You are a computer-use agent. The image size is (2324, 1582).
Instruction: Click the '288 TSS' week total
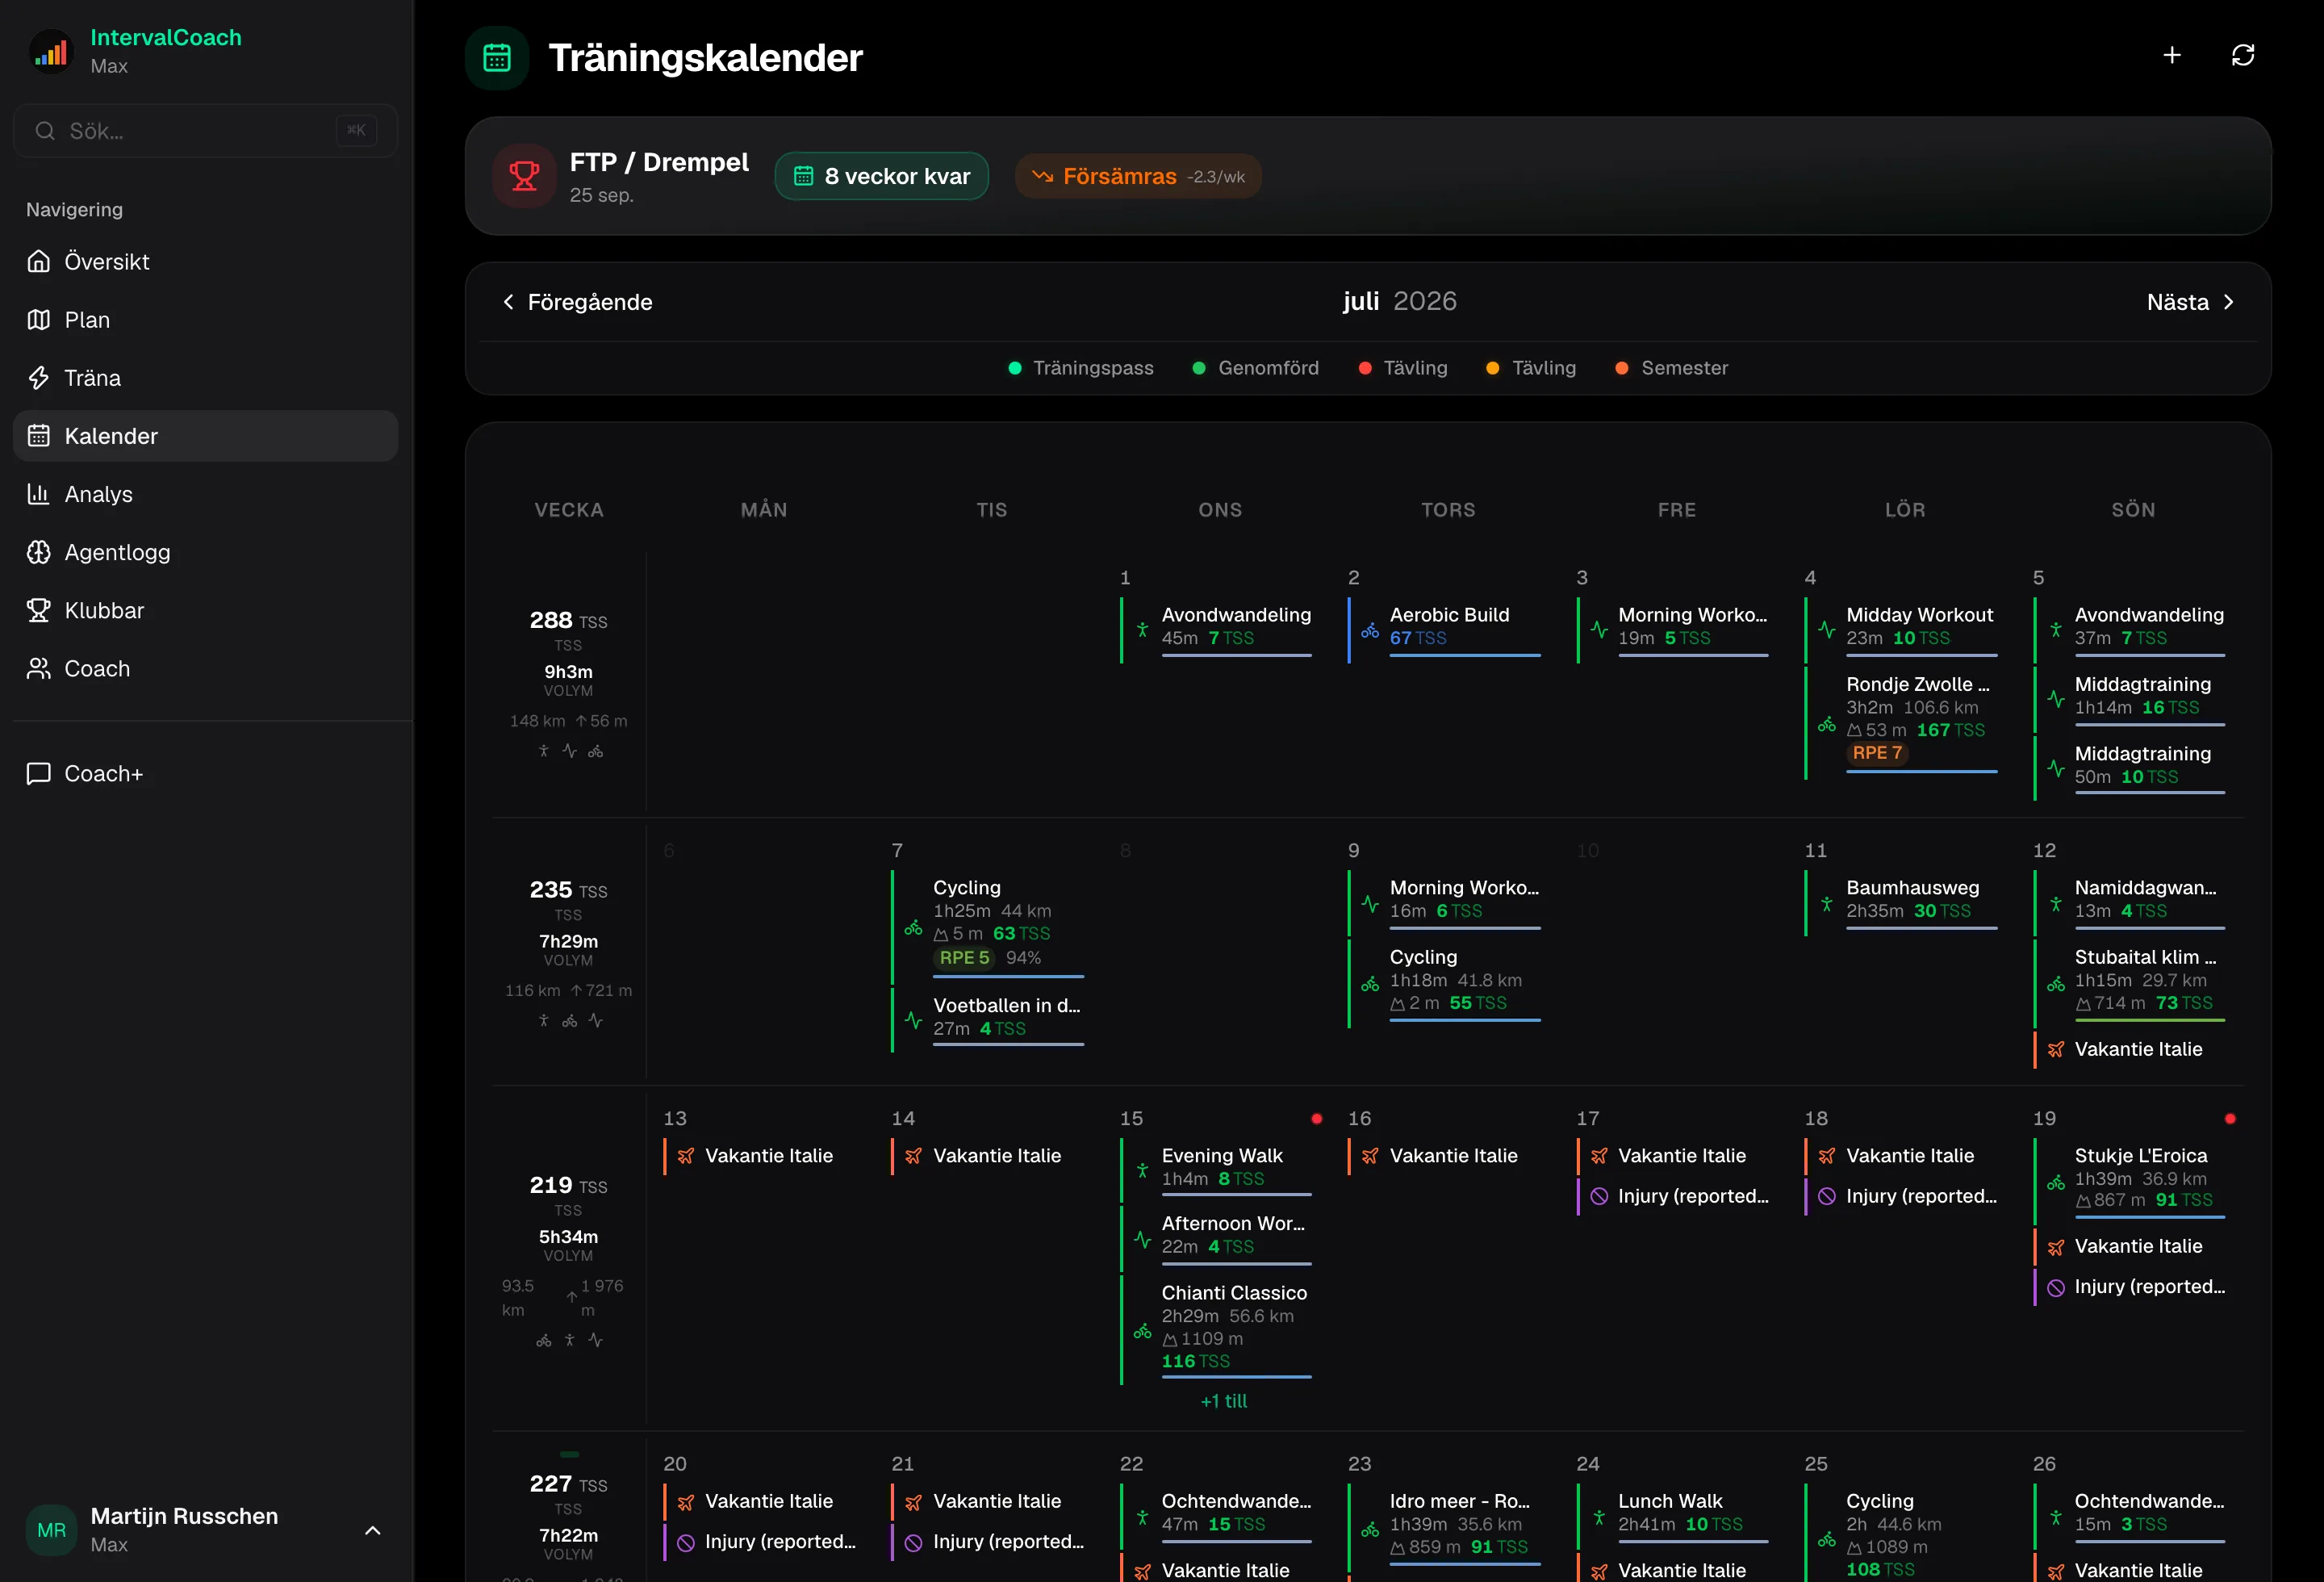point(568,620)
